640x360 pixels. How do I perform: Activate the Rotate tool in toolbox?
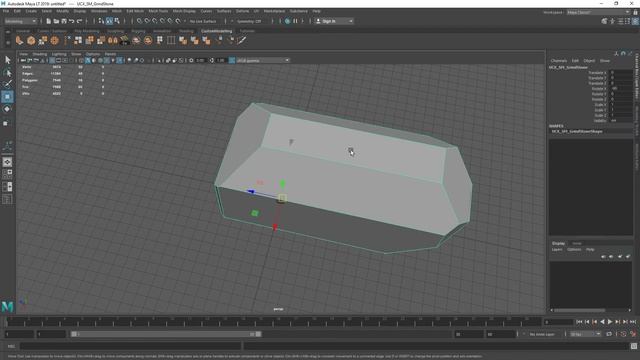click(x=7, y=109)
